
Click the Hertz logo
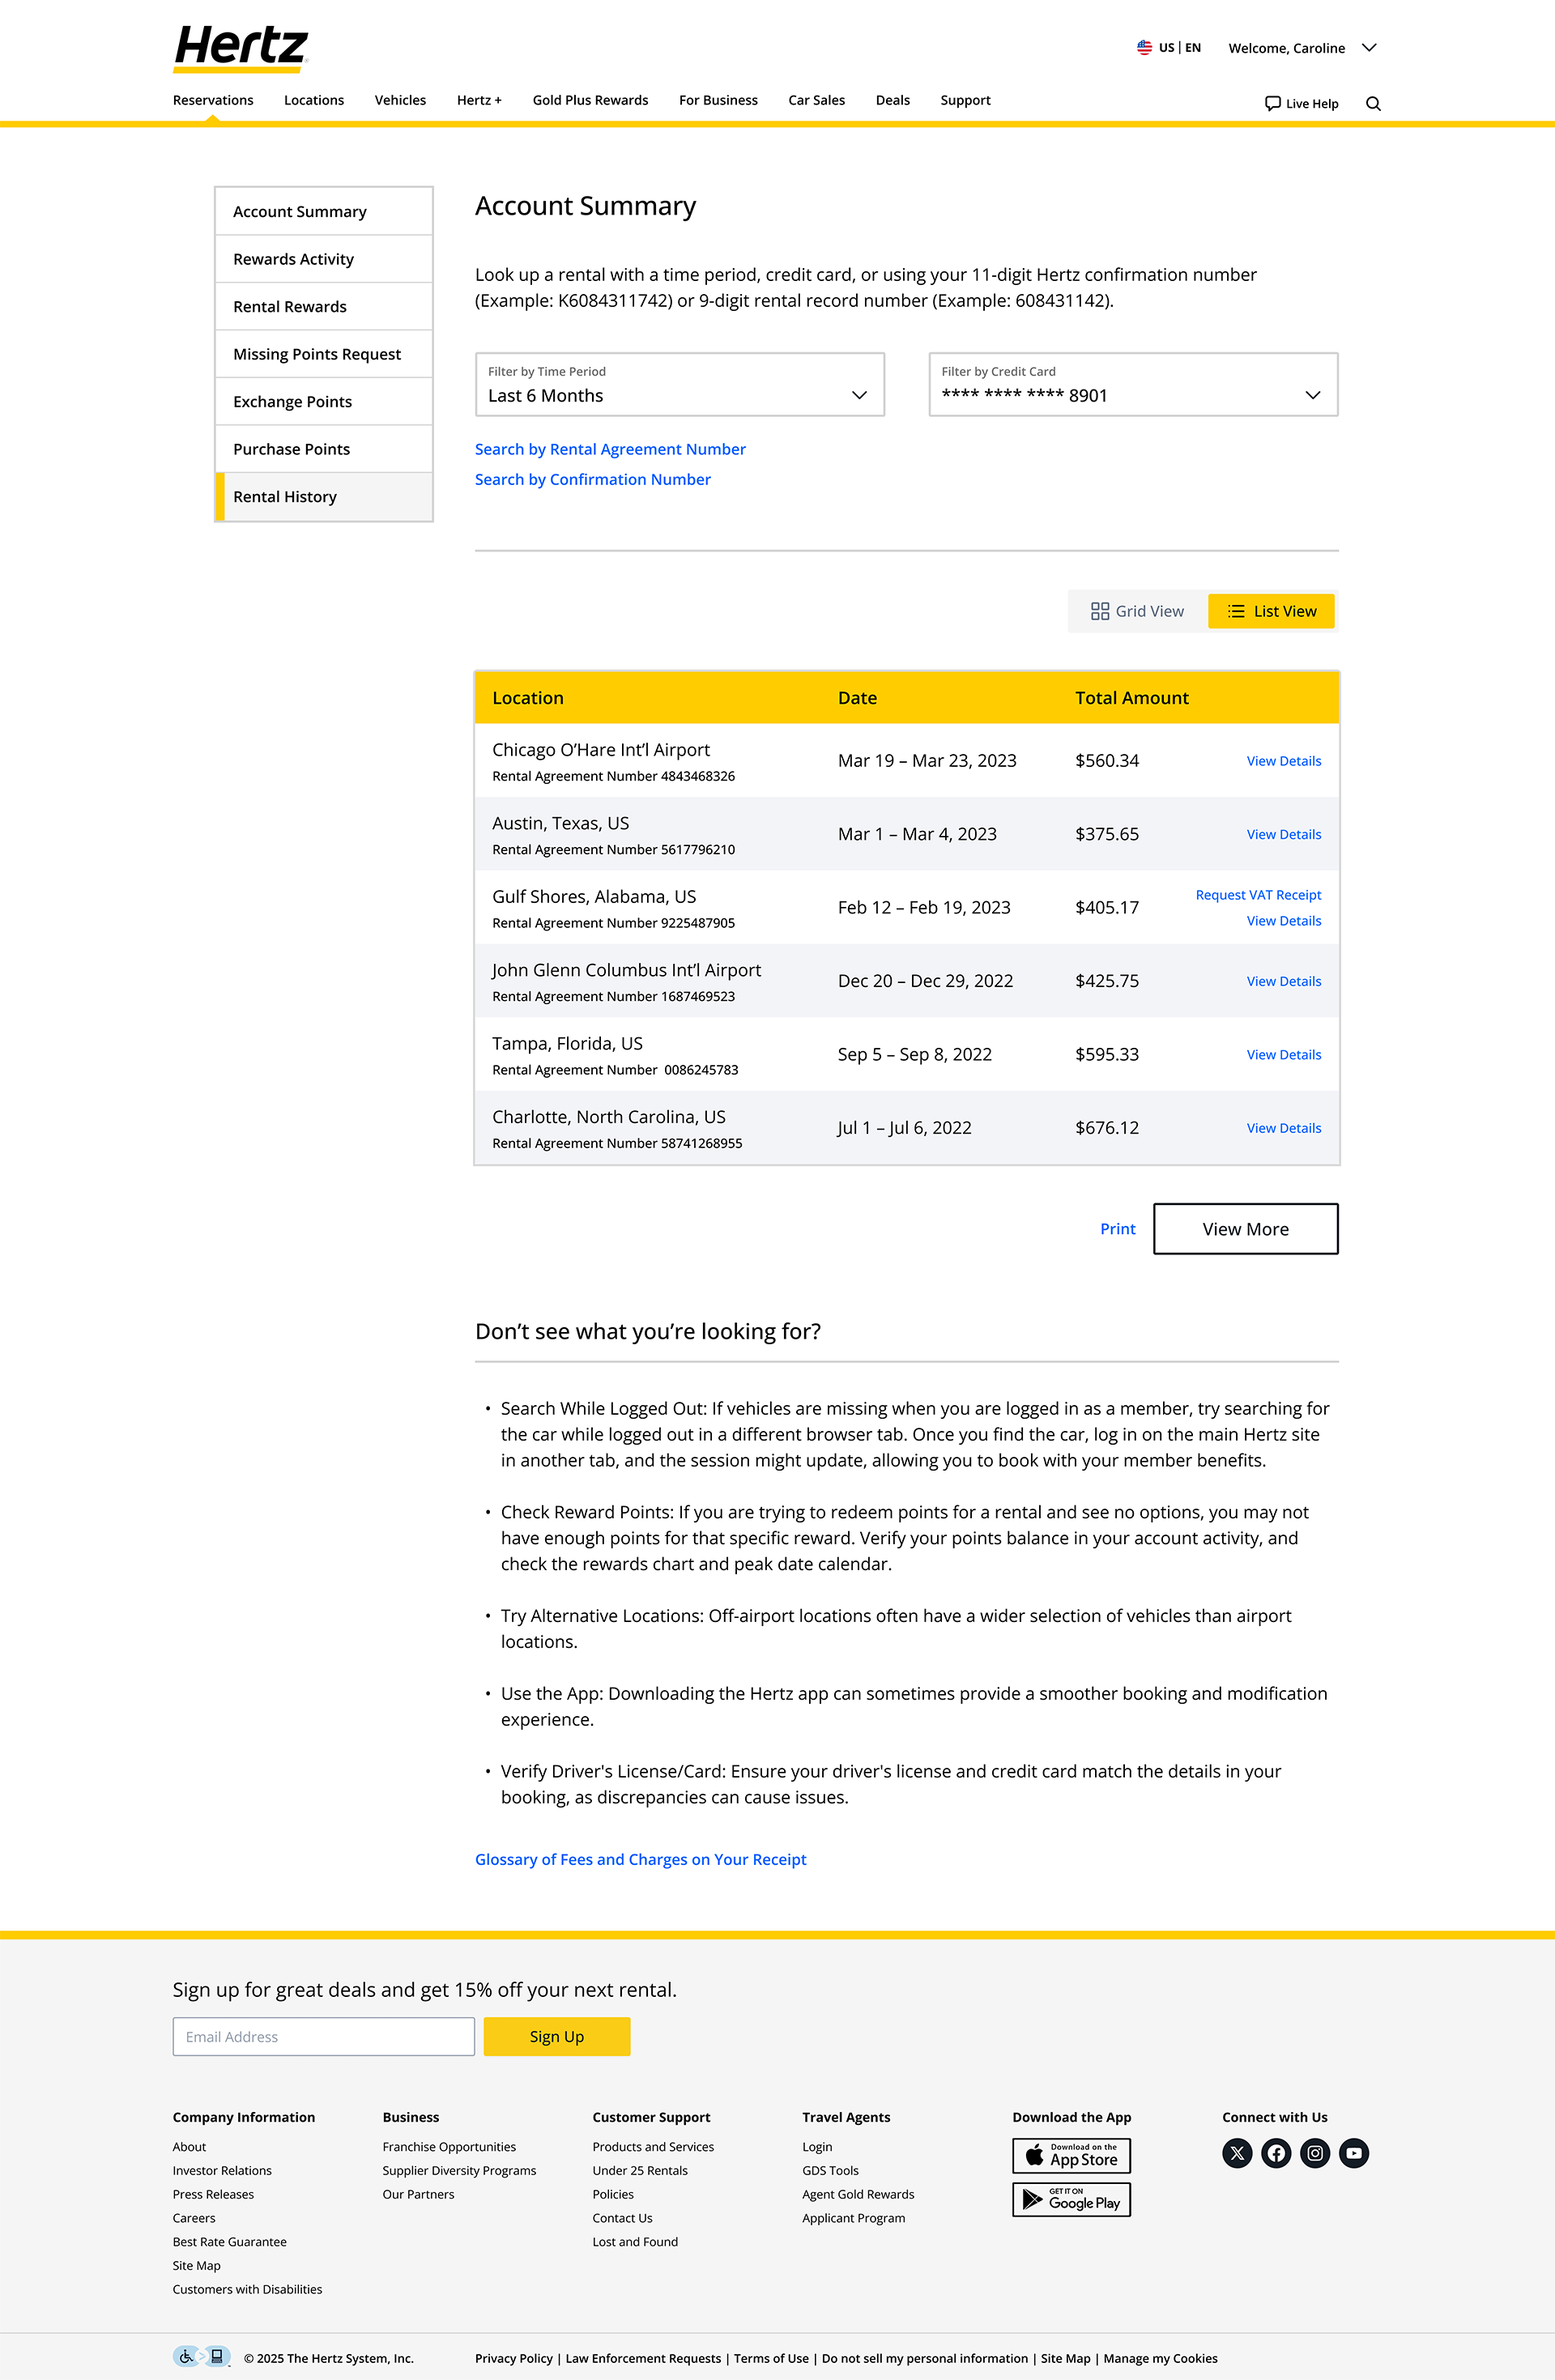pyautogui.click(x=240, y=48)
